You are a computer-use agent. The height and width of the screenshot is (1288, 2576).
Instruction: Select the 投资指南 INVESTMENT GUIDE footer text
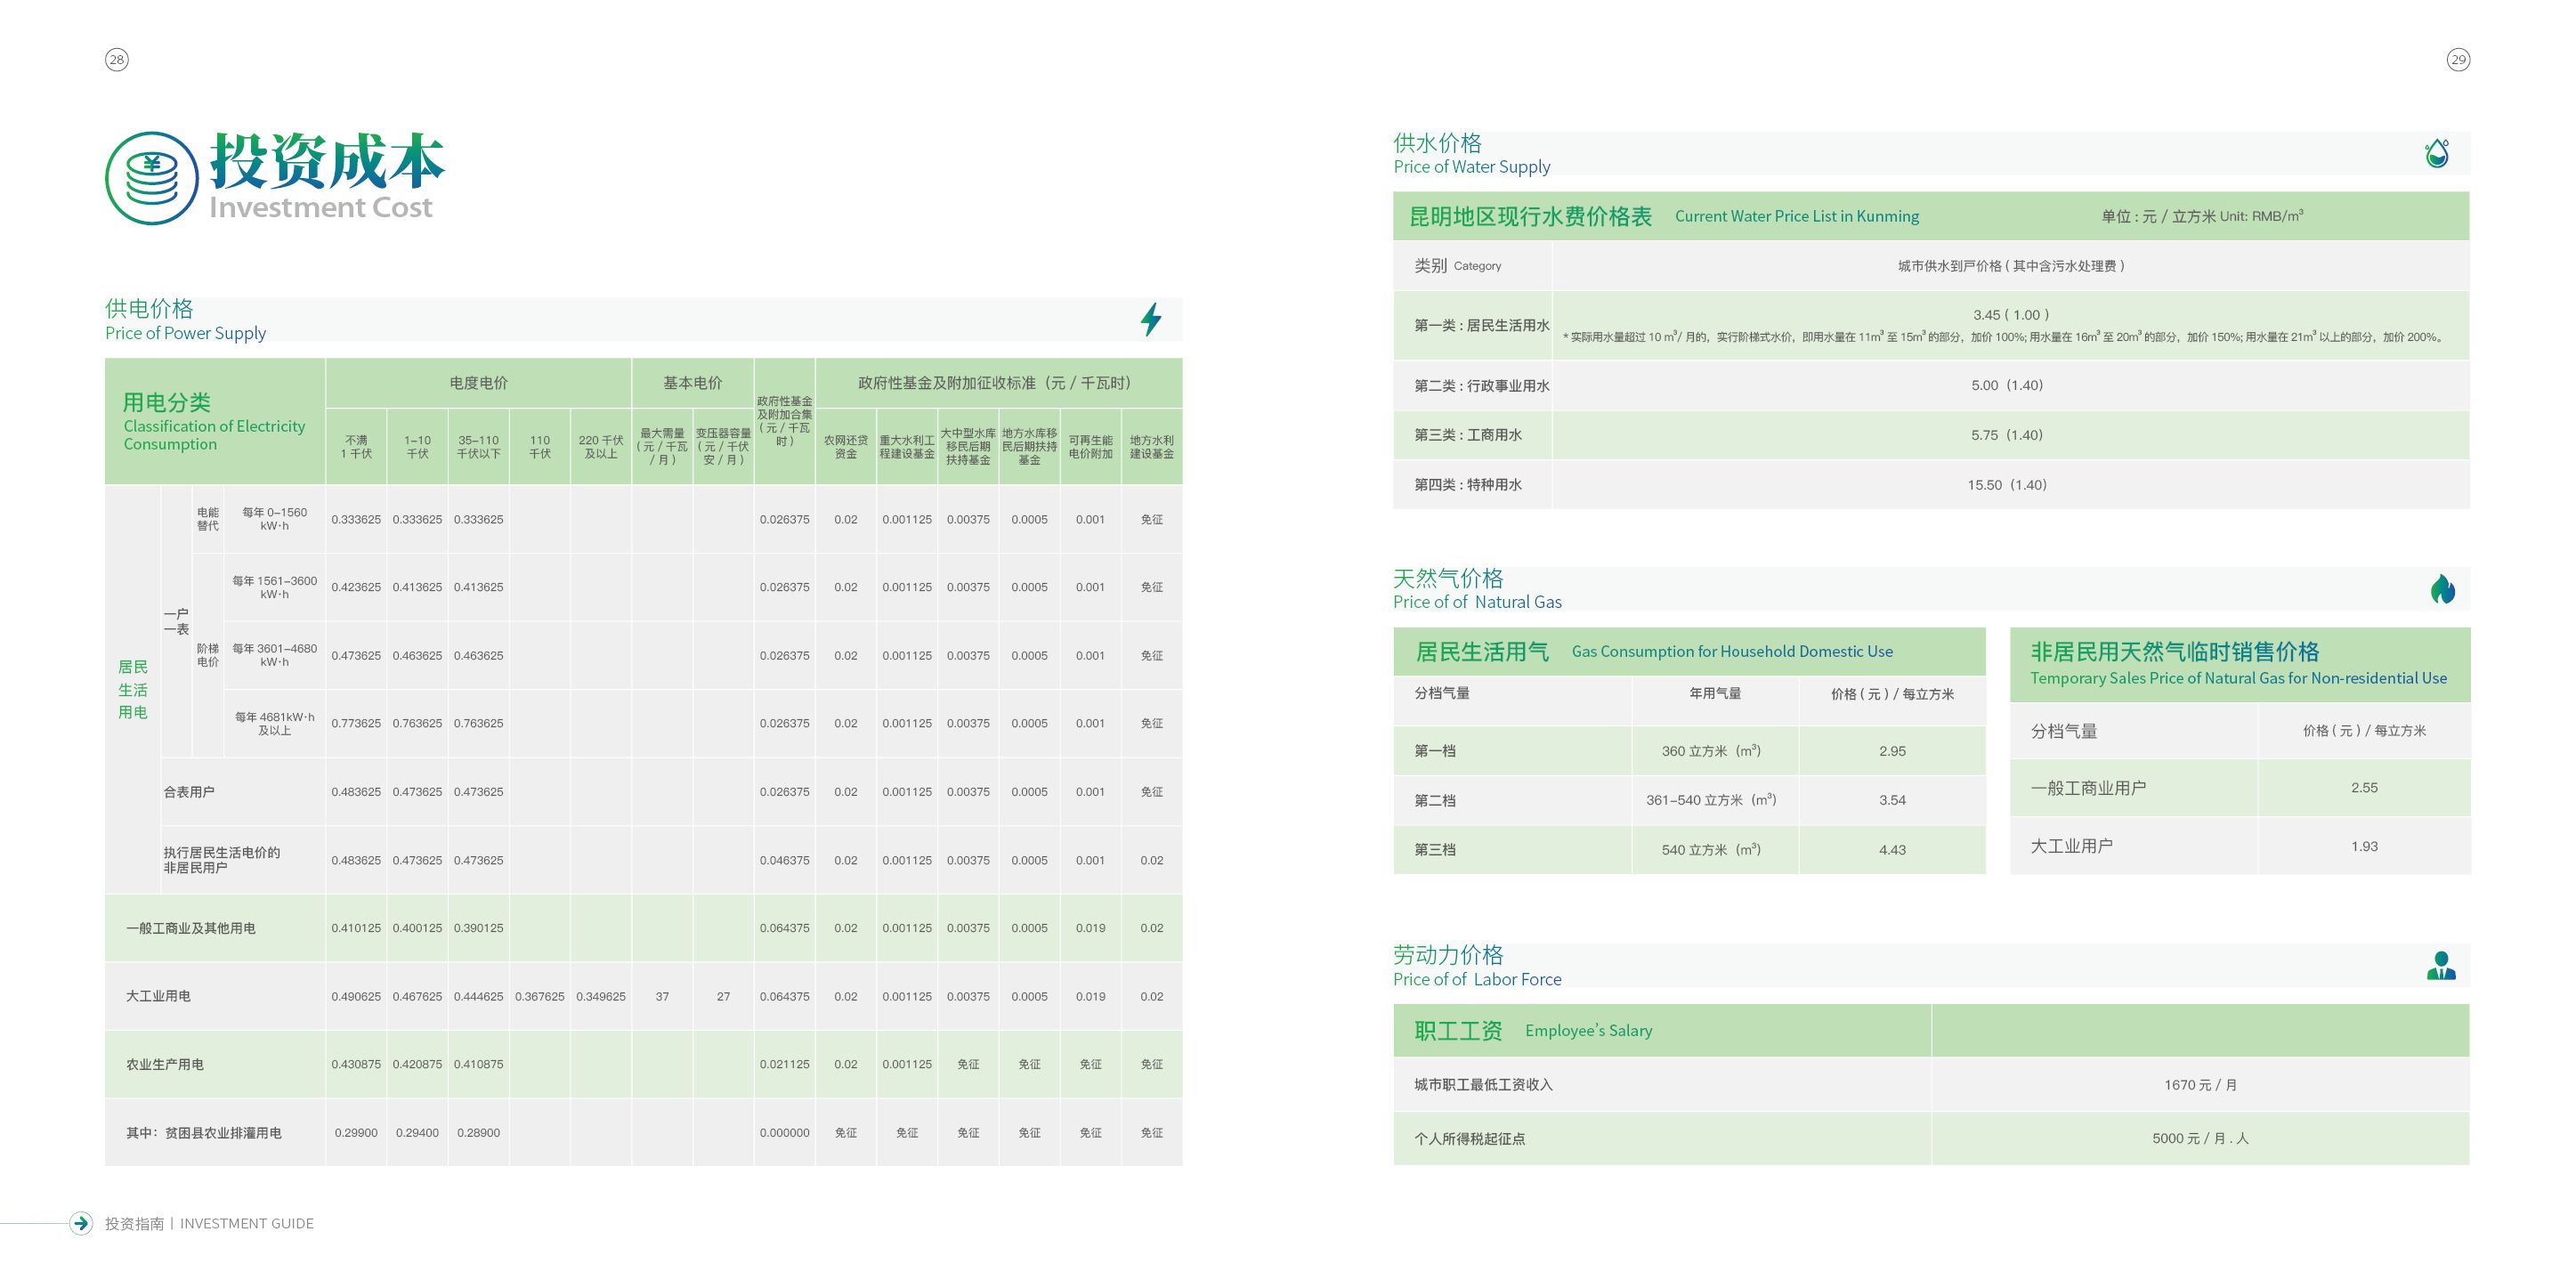[209, 1224]
